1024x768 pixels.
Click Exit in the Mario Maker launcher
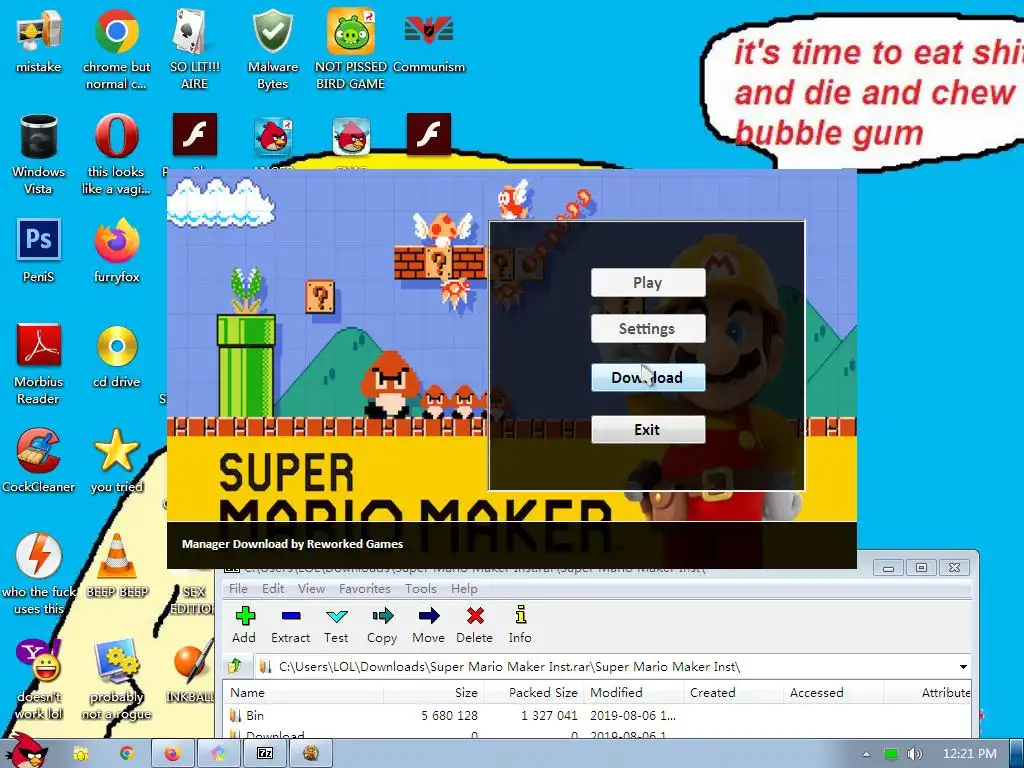tap(648, 430)
